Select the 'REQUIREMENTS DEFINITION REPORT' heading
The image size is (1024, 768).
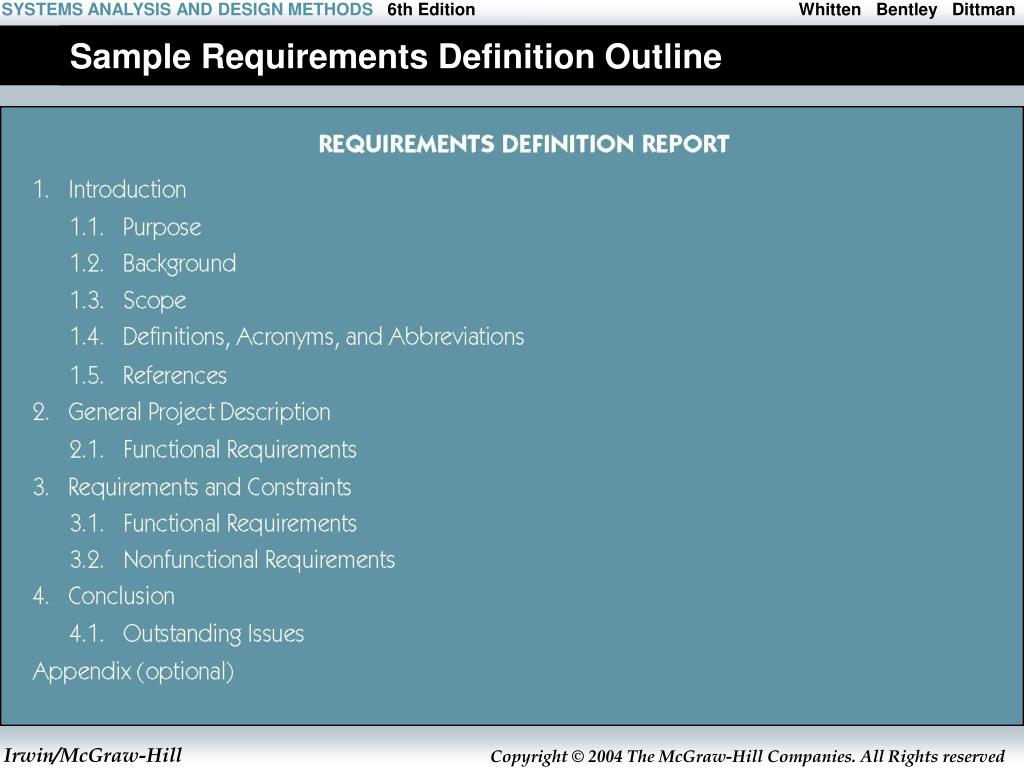pyautogui.click(x=524, y=144)
